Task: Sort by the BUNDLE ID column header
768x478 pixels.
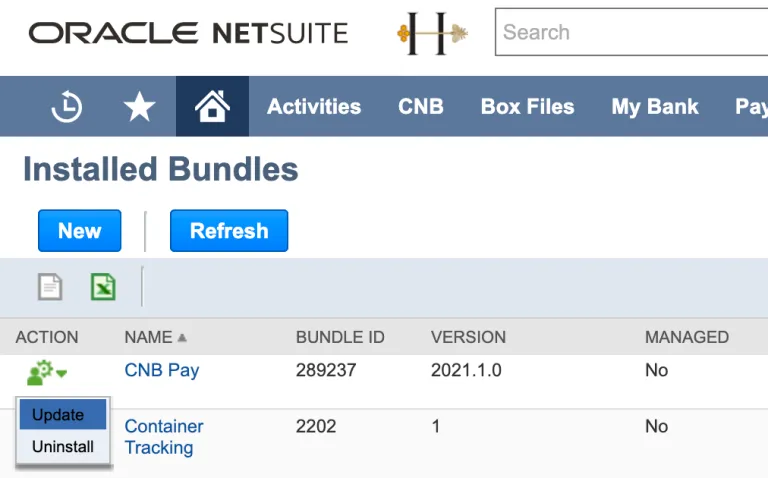Action: click(340, 337)
